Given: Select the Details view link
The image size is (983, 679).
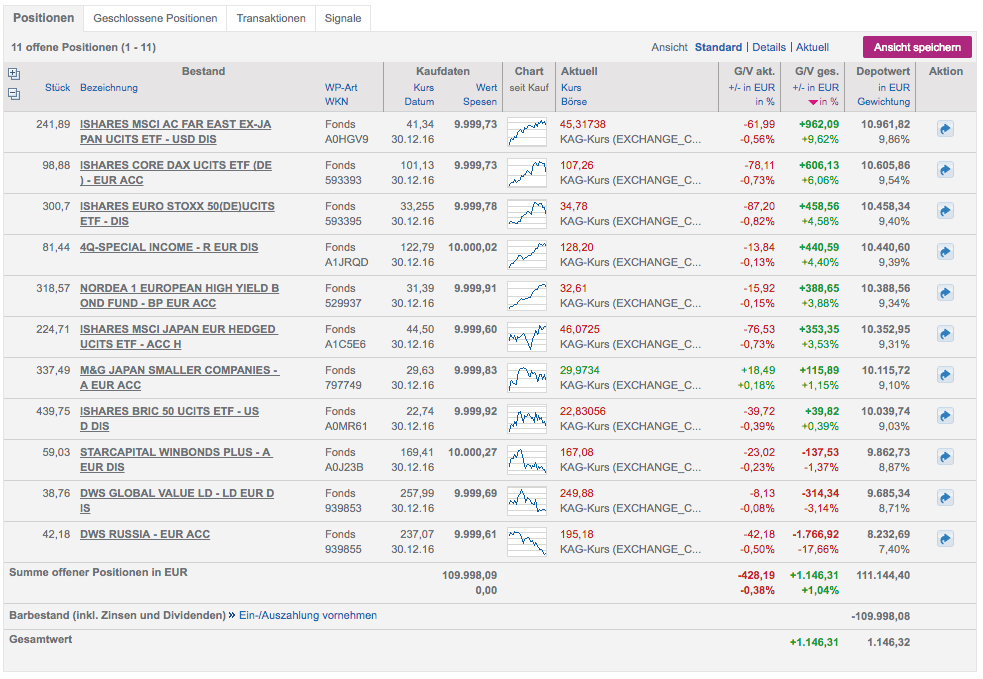Looking at the screenshot, I should coord(769,47).
